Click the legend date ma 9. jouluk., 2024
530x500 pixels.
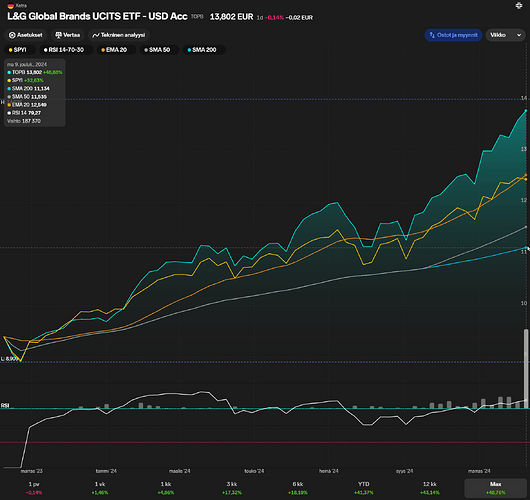27,64
